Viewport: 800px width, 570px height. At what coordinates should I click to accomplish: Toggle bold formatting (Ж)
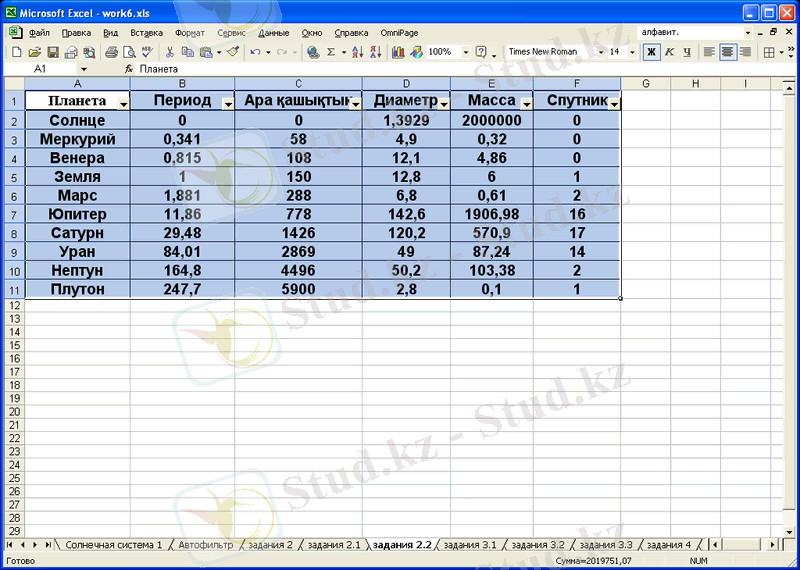651,51
